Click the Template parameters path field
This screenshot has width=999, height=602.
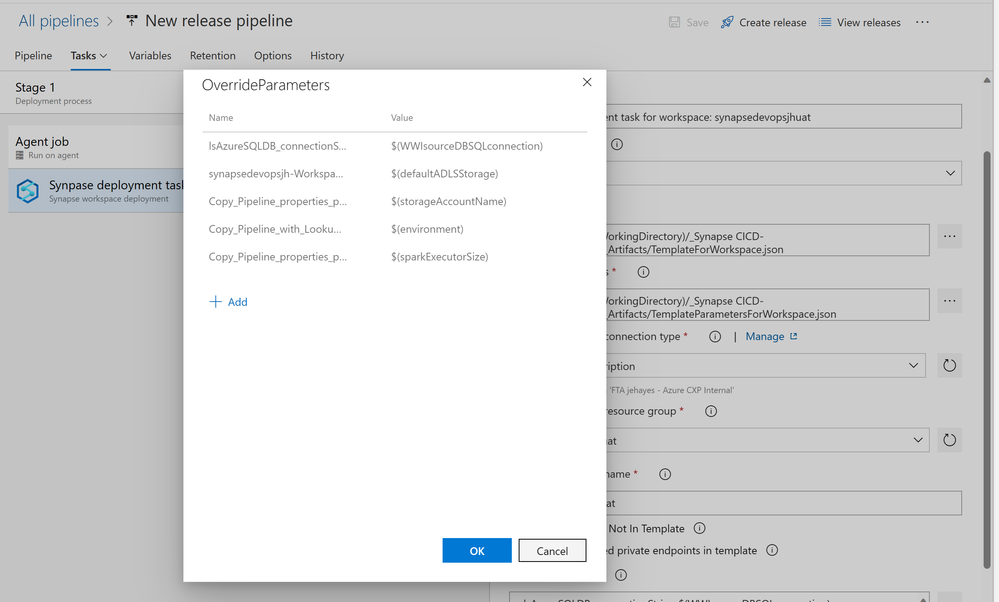(x=767, y=305)
